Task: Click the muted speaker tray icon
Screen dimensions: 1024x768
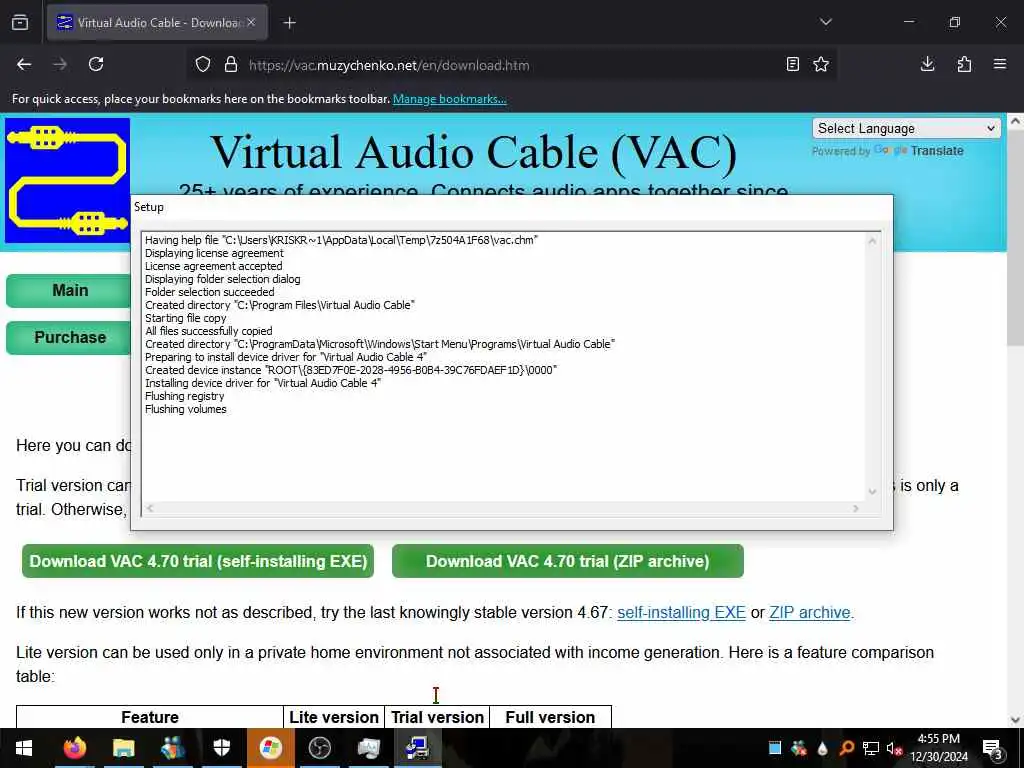Action: (894, 748)
